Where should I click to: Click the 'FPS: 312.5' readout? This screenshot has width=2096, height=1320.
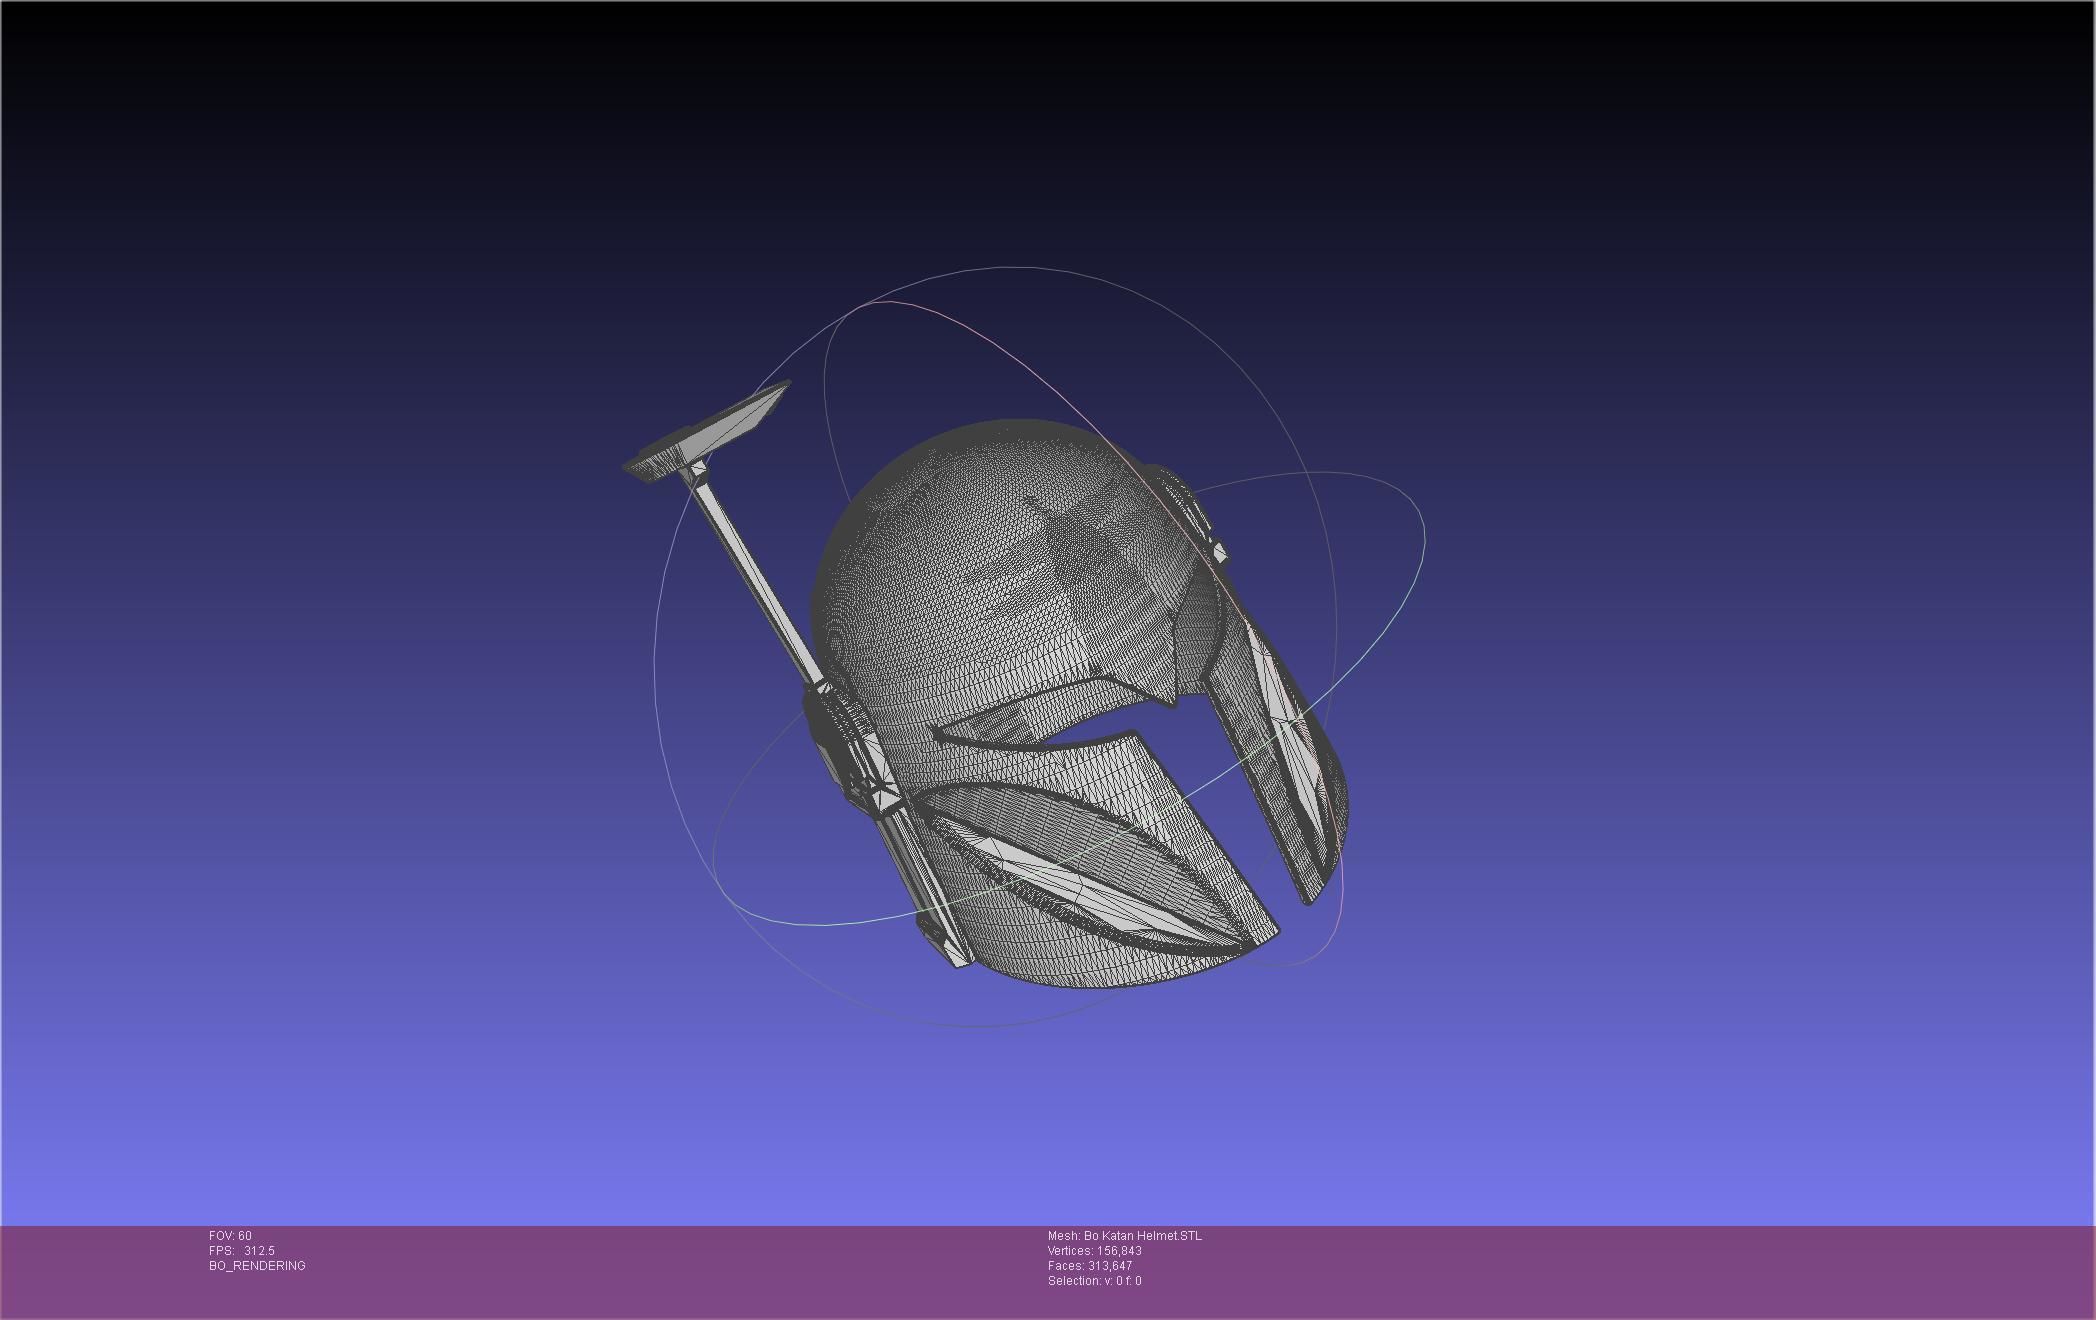241,1251
